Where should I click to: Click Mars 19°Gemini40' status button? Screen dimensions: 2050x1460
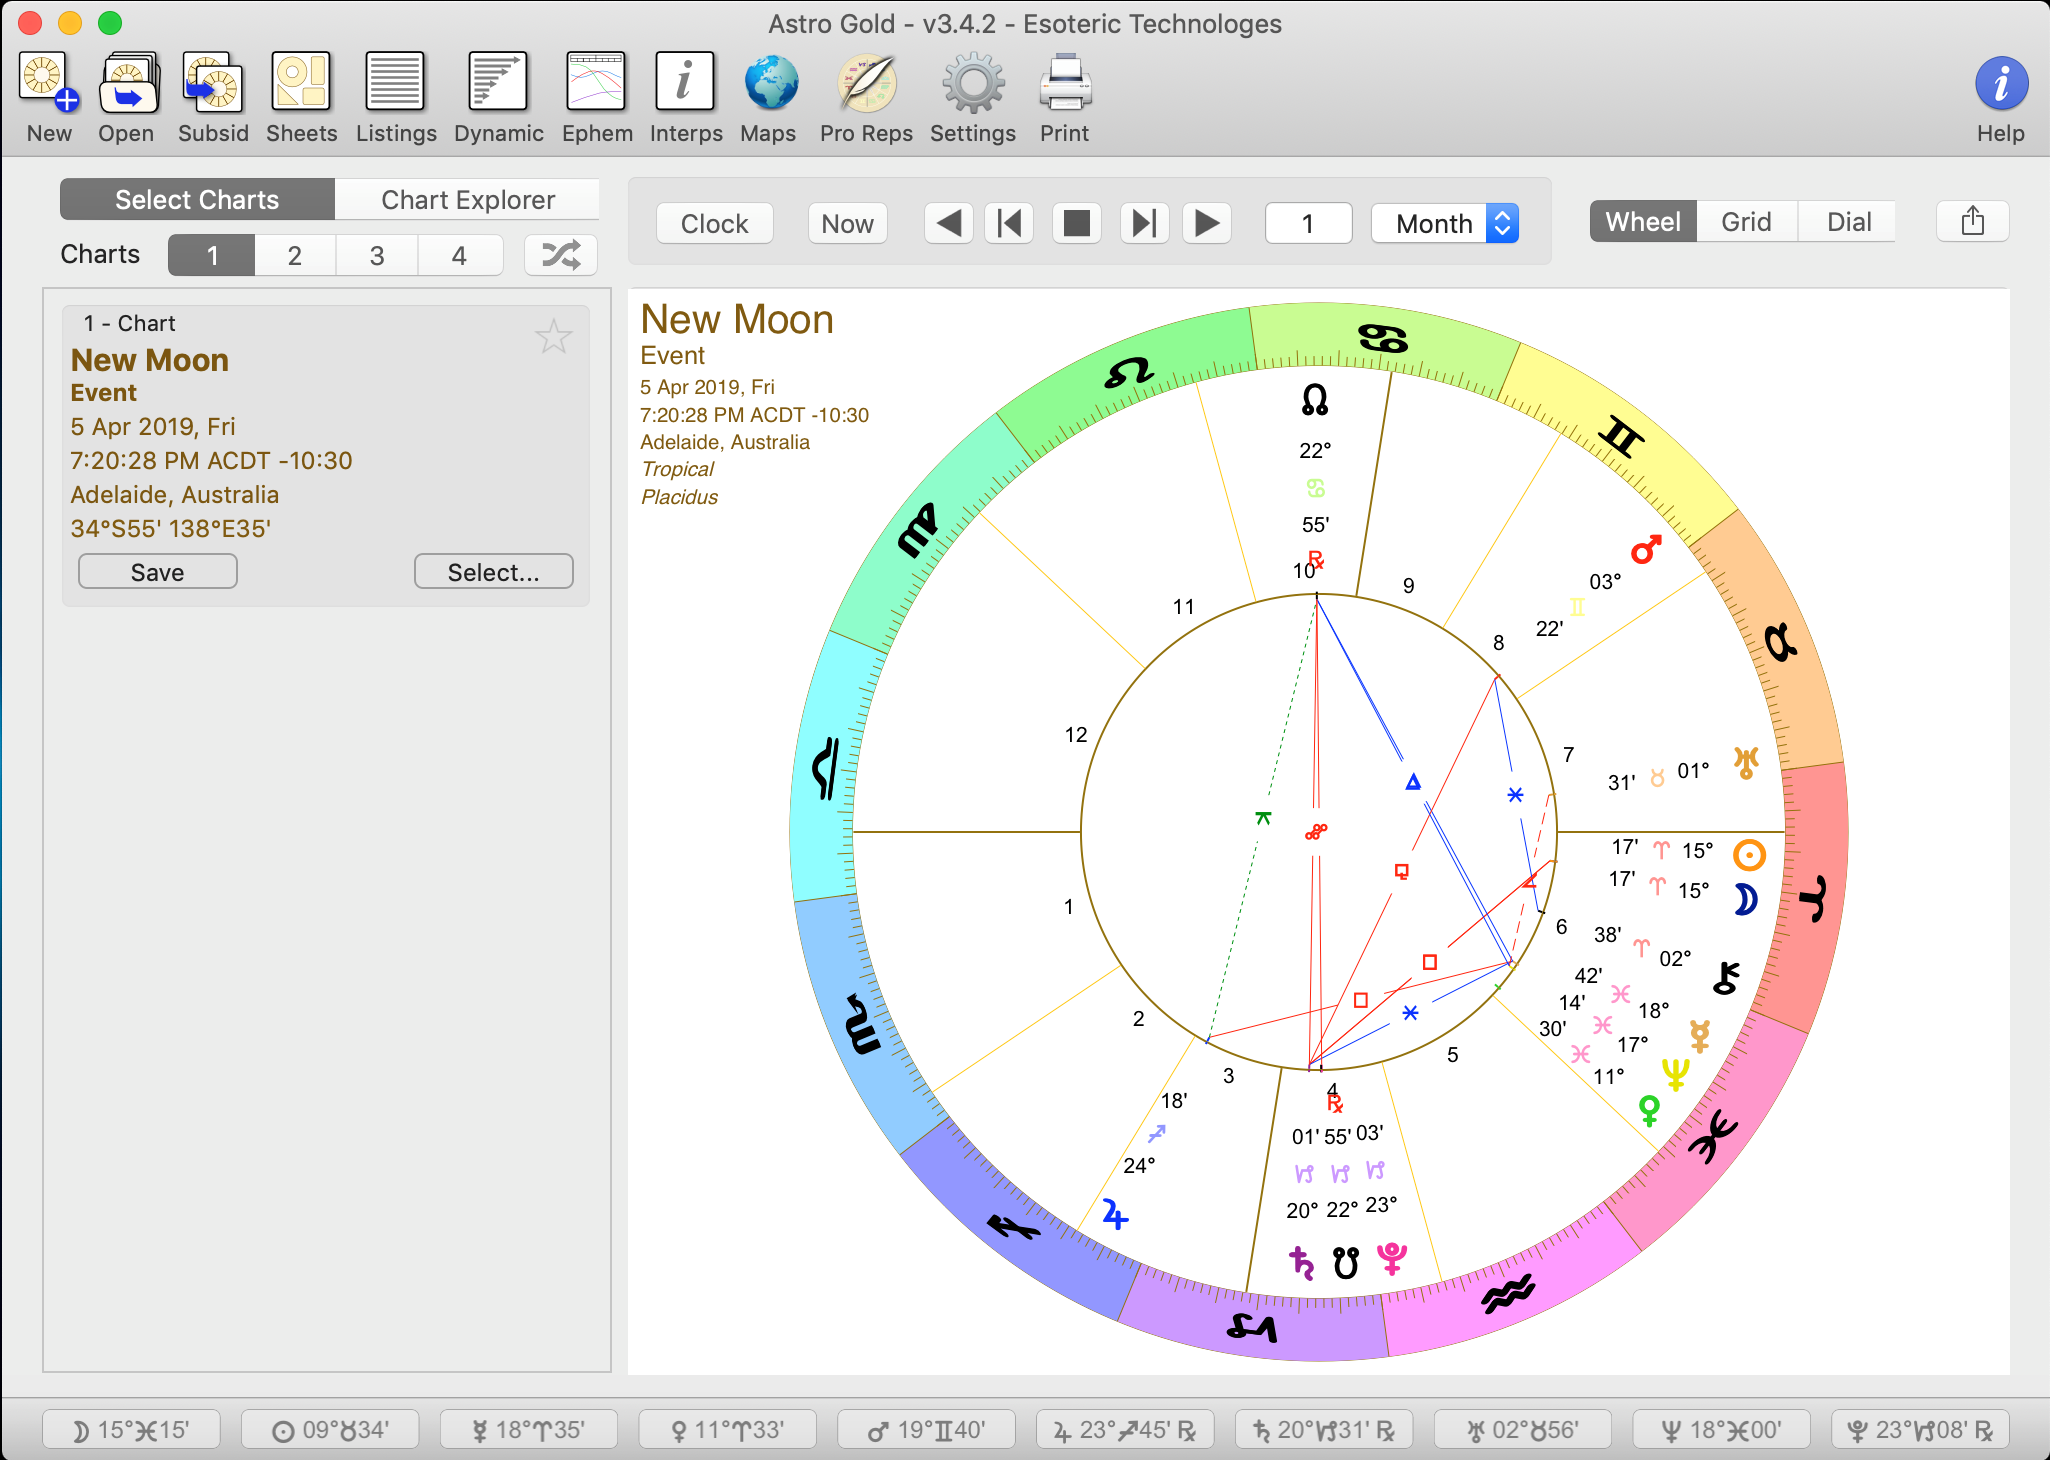[x=927, y=1430]
